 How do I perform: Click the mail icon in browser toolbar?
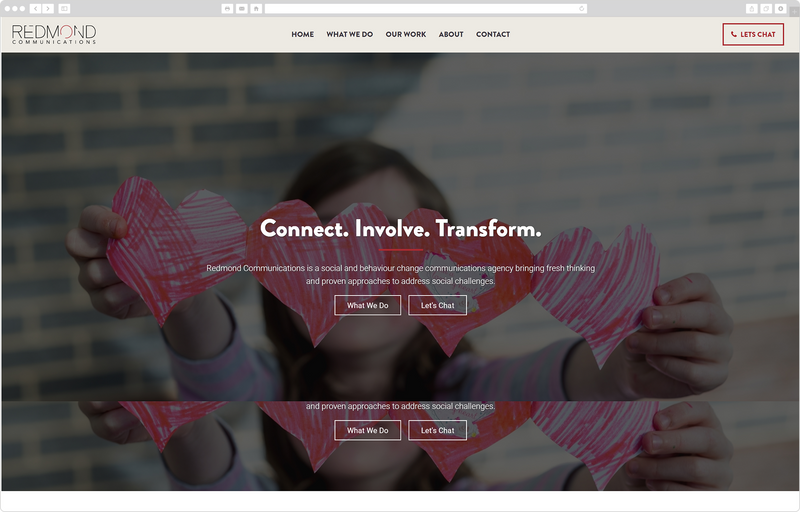[x=242, y=9]
